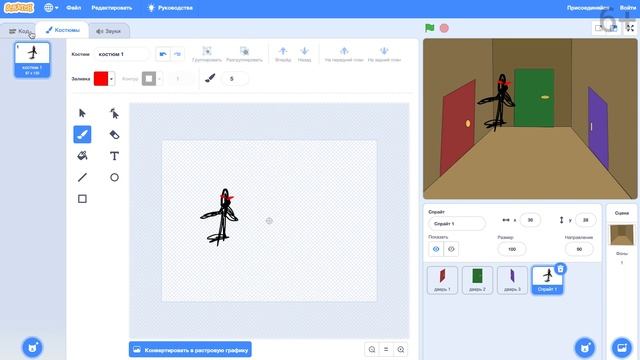Select the дверь 2 sprite thumbnail
The height and width of the screenshot is (360, 640).
[478, 280]
